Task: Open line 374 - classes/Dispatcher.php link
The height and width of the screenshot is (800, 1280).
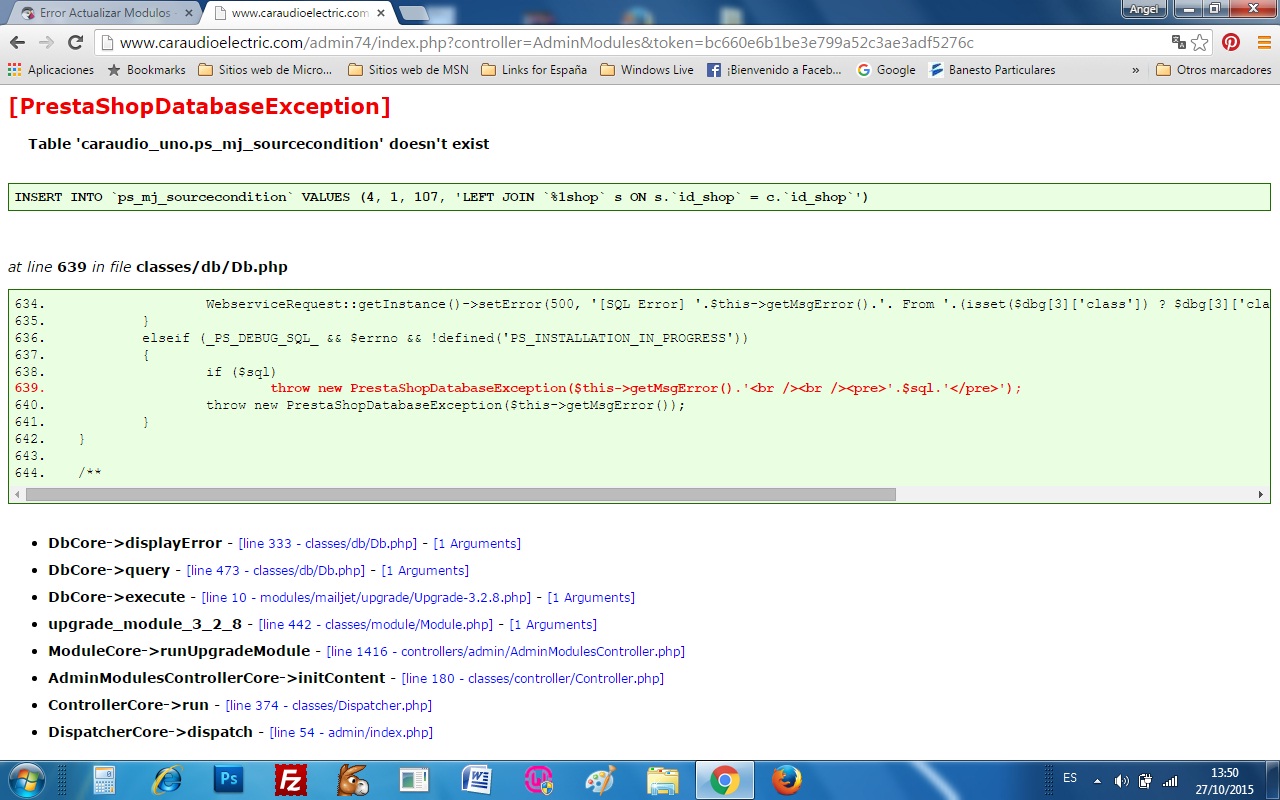Action: point(329,705)
